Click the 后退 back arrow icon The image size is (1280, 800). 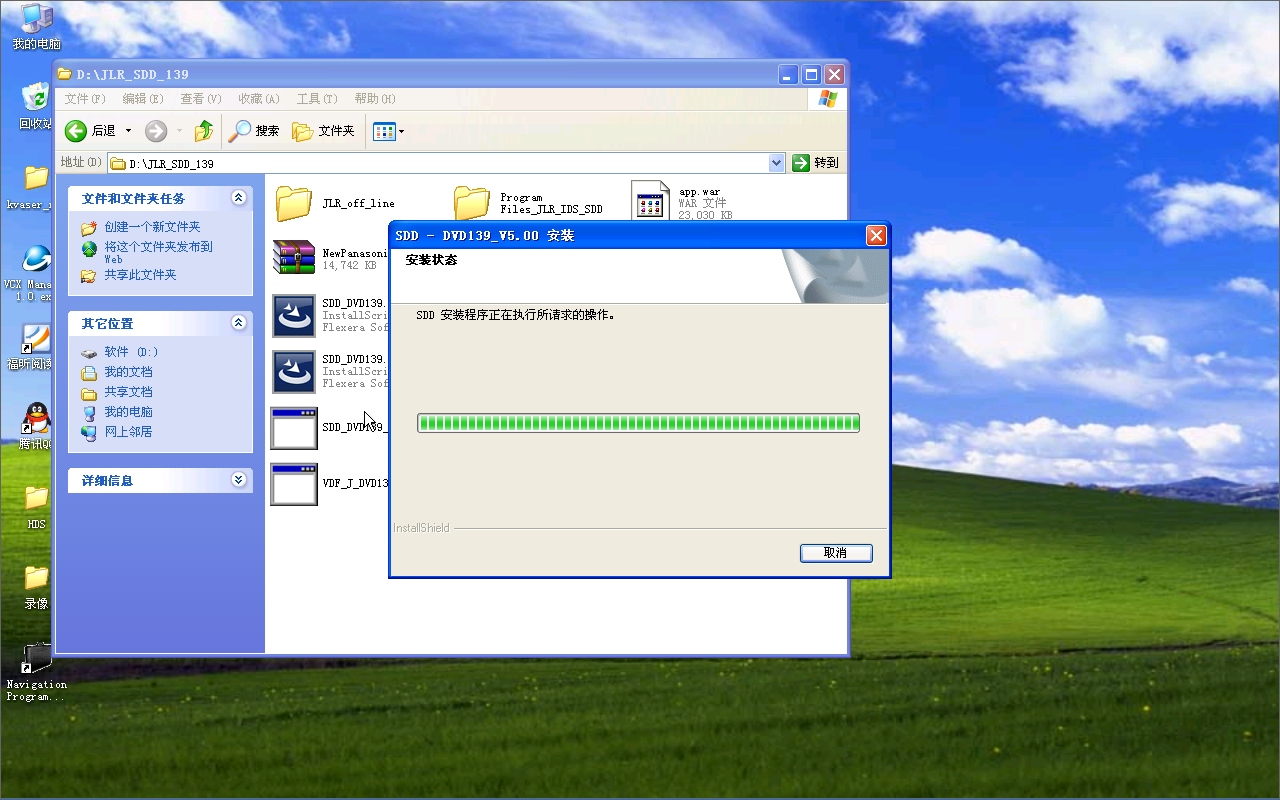(76, 131)
